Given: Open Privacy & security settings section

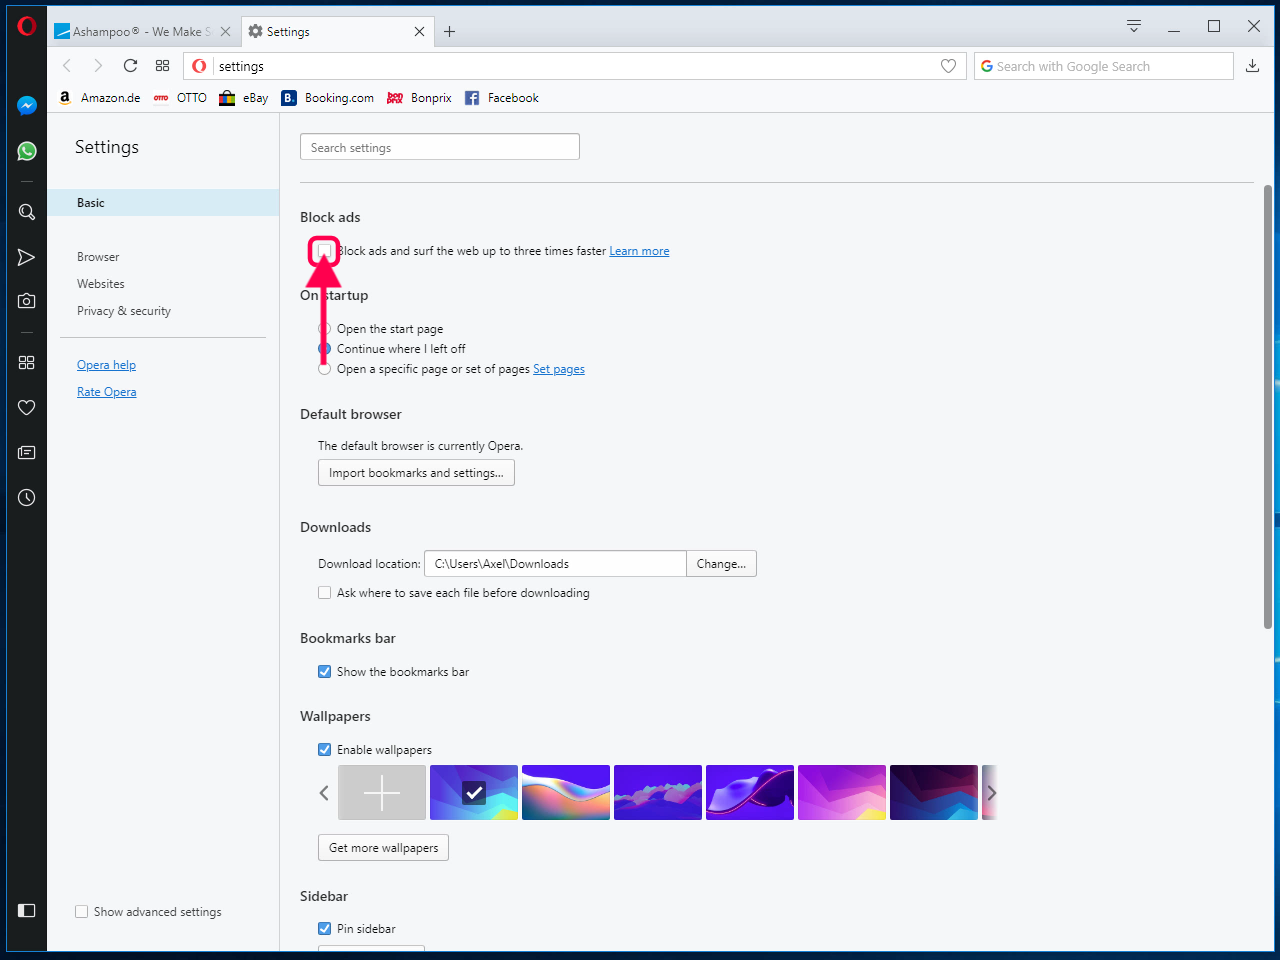Looking at the screenshot, I should pyautogui.click(x=124, y=311).
